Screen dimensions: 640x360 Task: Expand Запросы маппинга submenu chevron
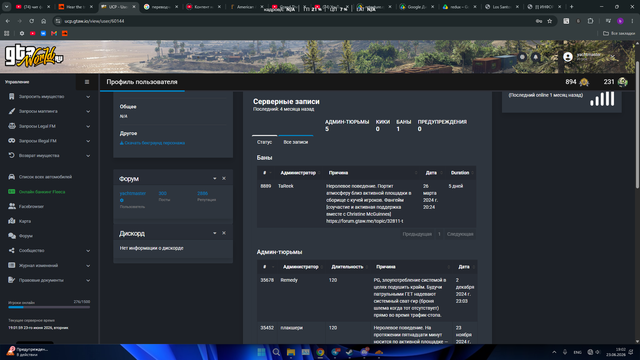[x=88, y=111]
